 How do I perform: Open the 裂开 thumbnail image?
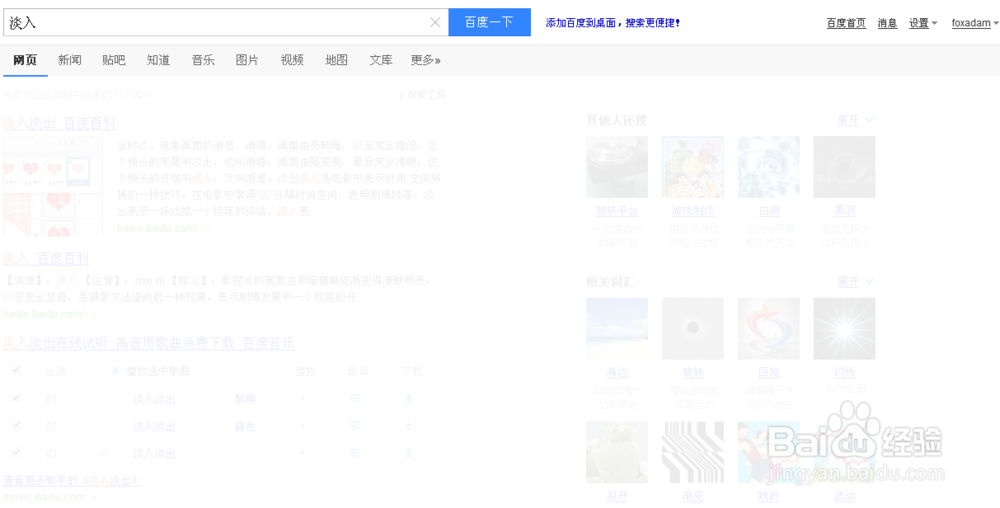[617, 452]
